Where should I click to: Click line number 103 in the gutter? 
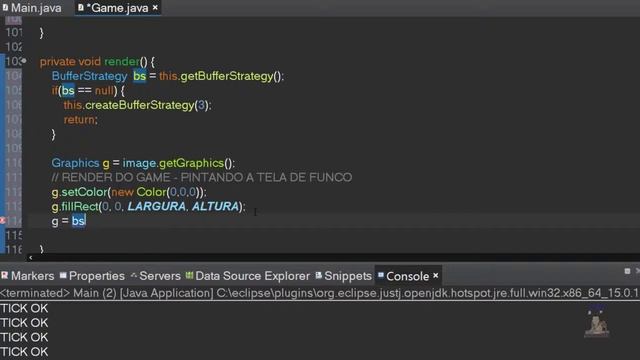(x=13, y=61)
